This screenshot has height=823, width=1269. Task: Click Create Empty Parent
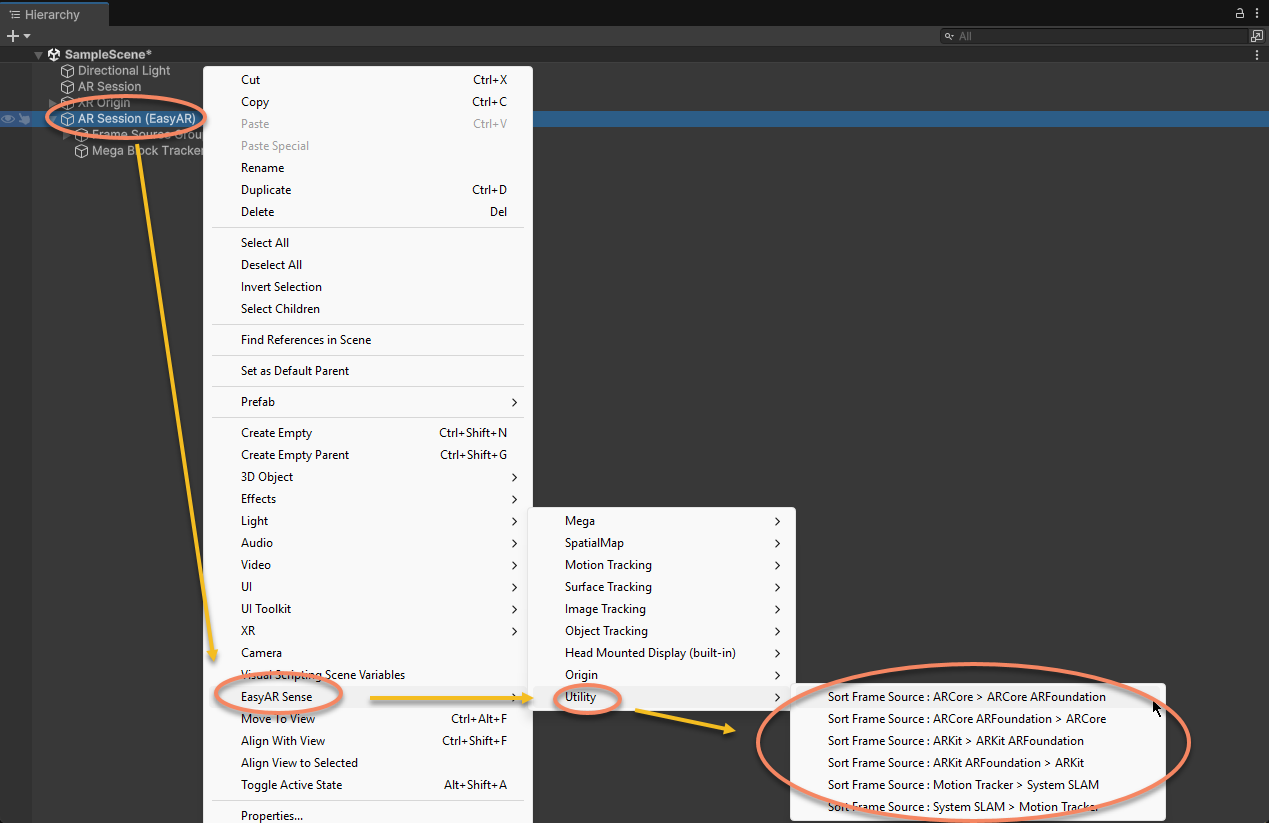click(x=368, y=455)
